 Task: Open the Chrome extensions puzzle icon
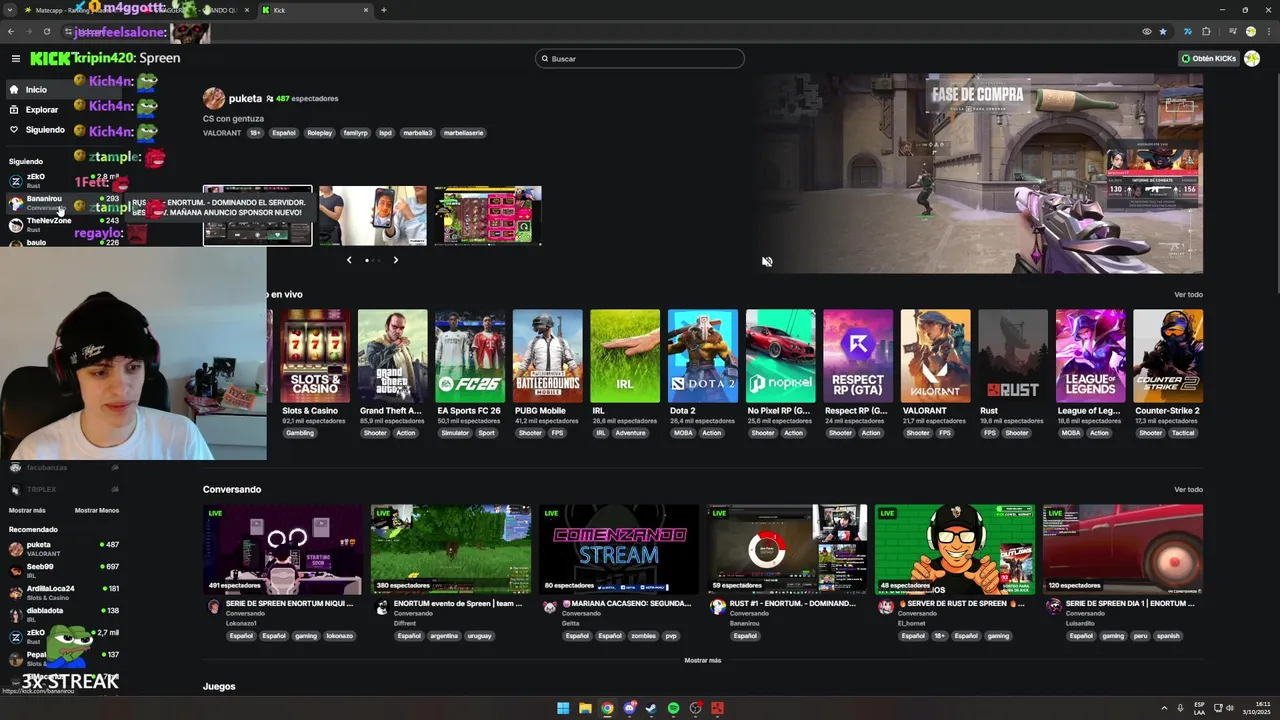pyautogui.click(x=1206, y=32)
